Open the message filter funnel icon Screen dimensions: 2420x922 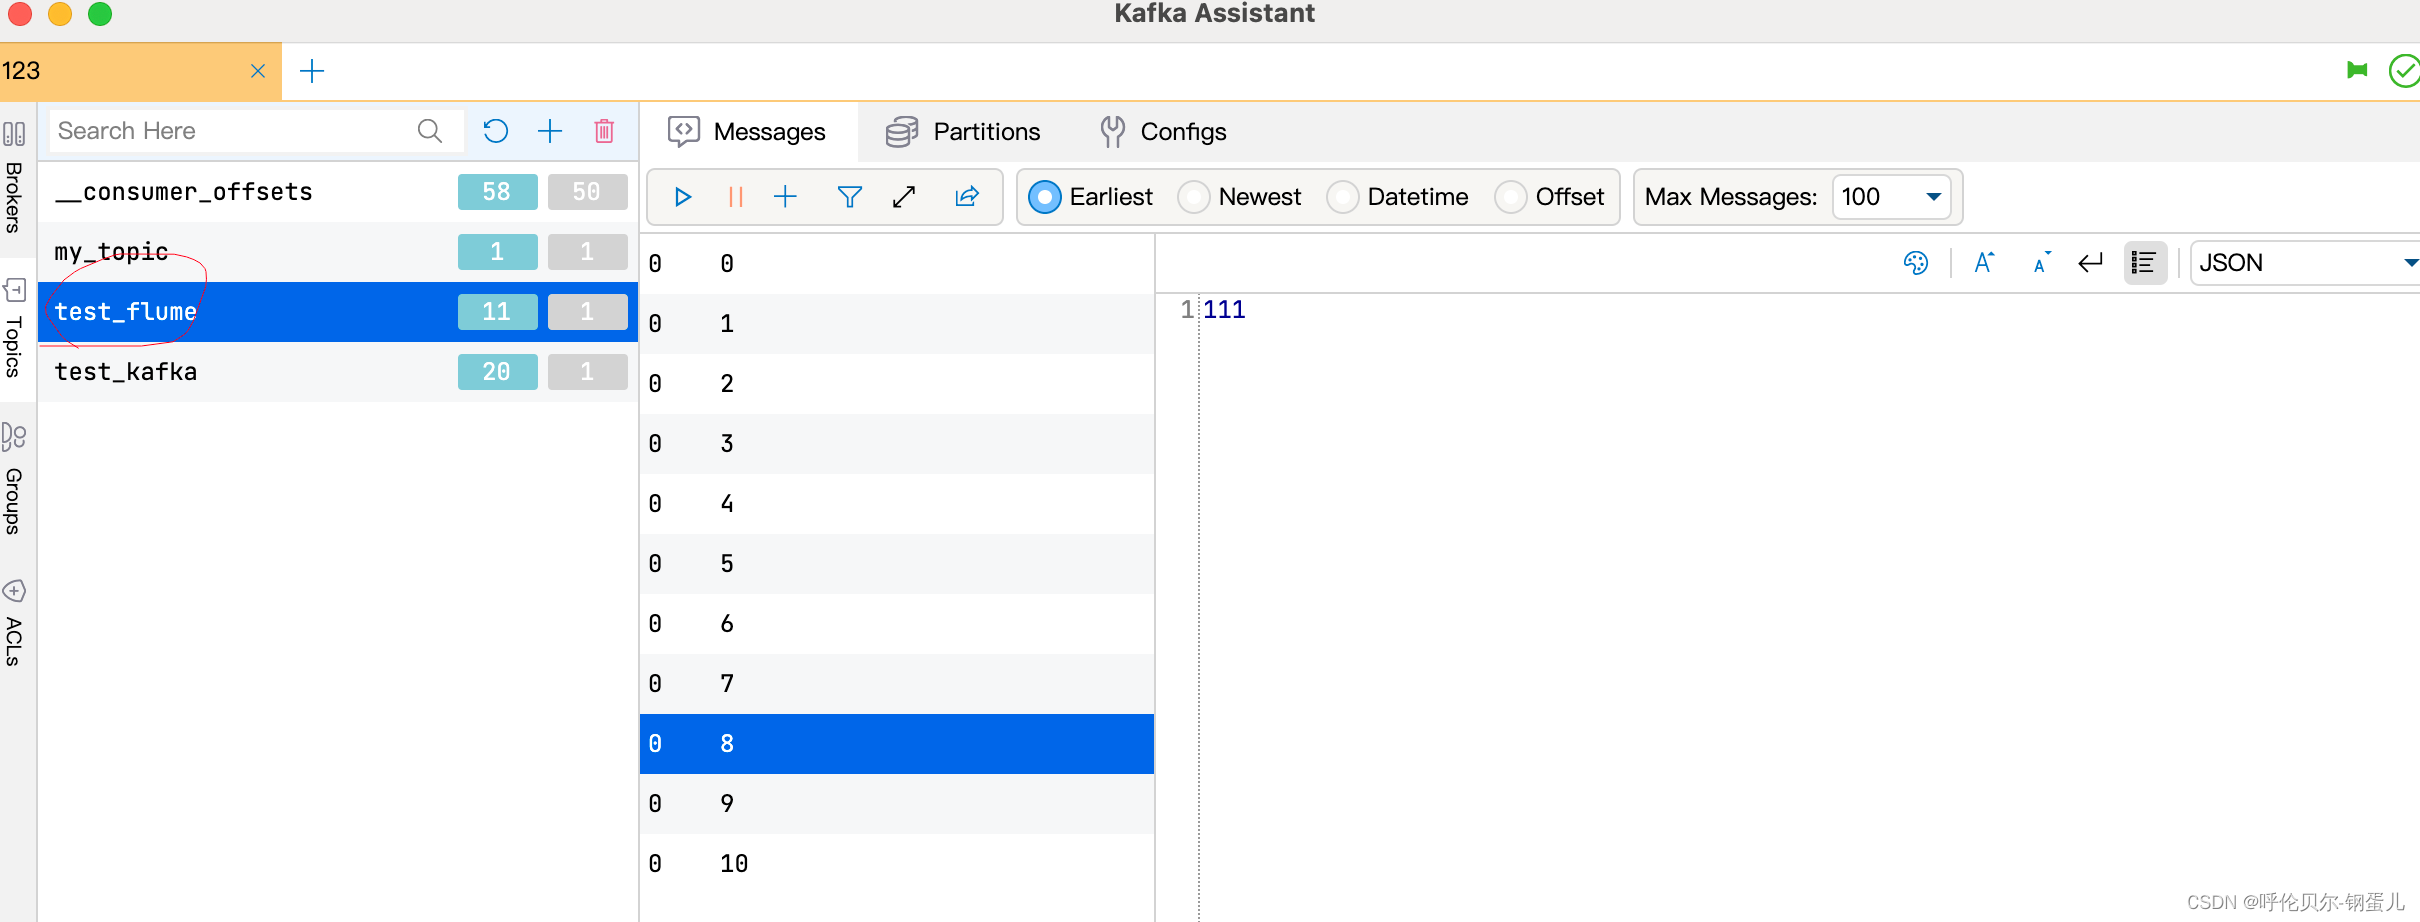849,197
